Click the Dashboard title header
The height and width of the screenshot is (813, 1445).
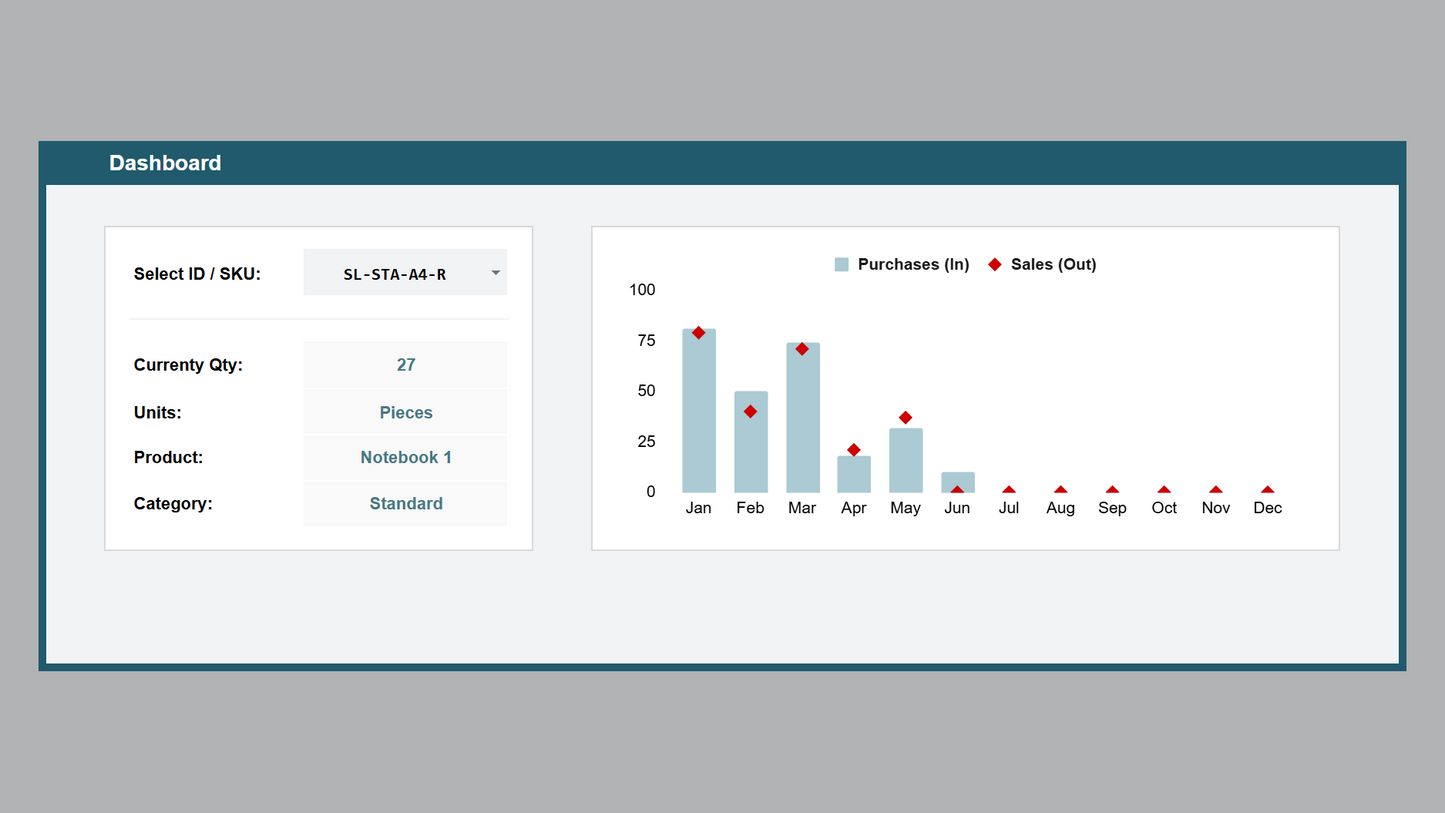tap(165, 163)
